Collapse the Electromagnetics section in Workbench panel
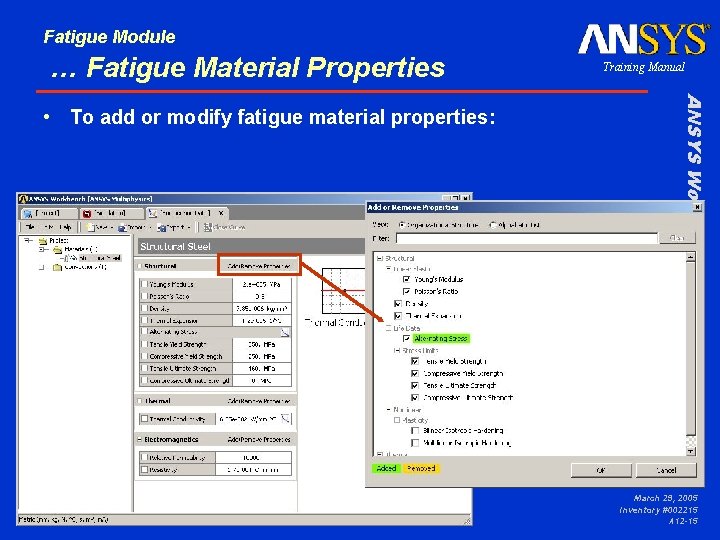 pos(140,439)
